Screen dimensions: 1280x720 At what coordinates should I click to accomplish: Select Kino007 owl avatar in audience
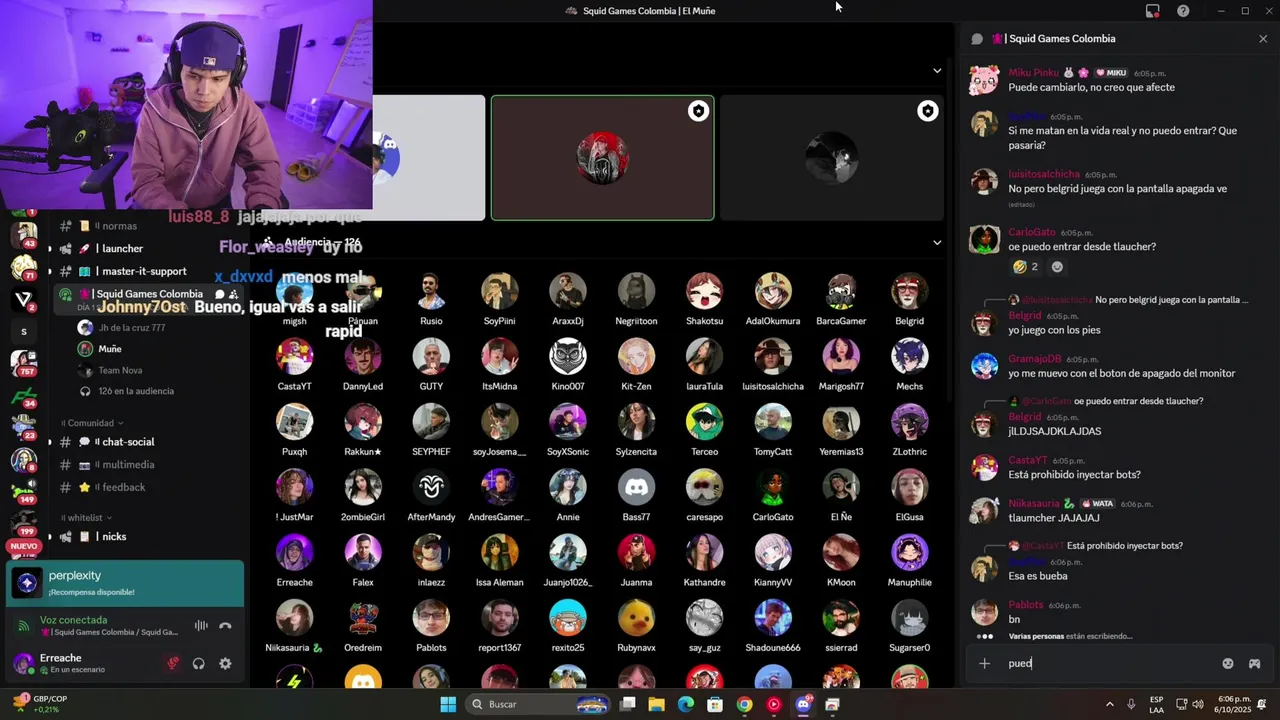(x=568, y=357)
